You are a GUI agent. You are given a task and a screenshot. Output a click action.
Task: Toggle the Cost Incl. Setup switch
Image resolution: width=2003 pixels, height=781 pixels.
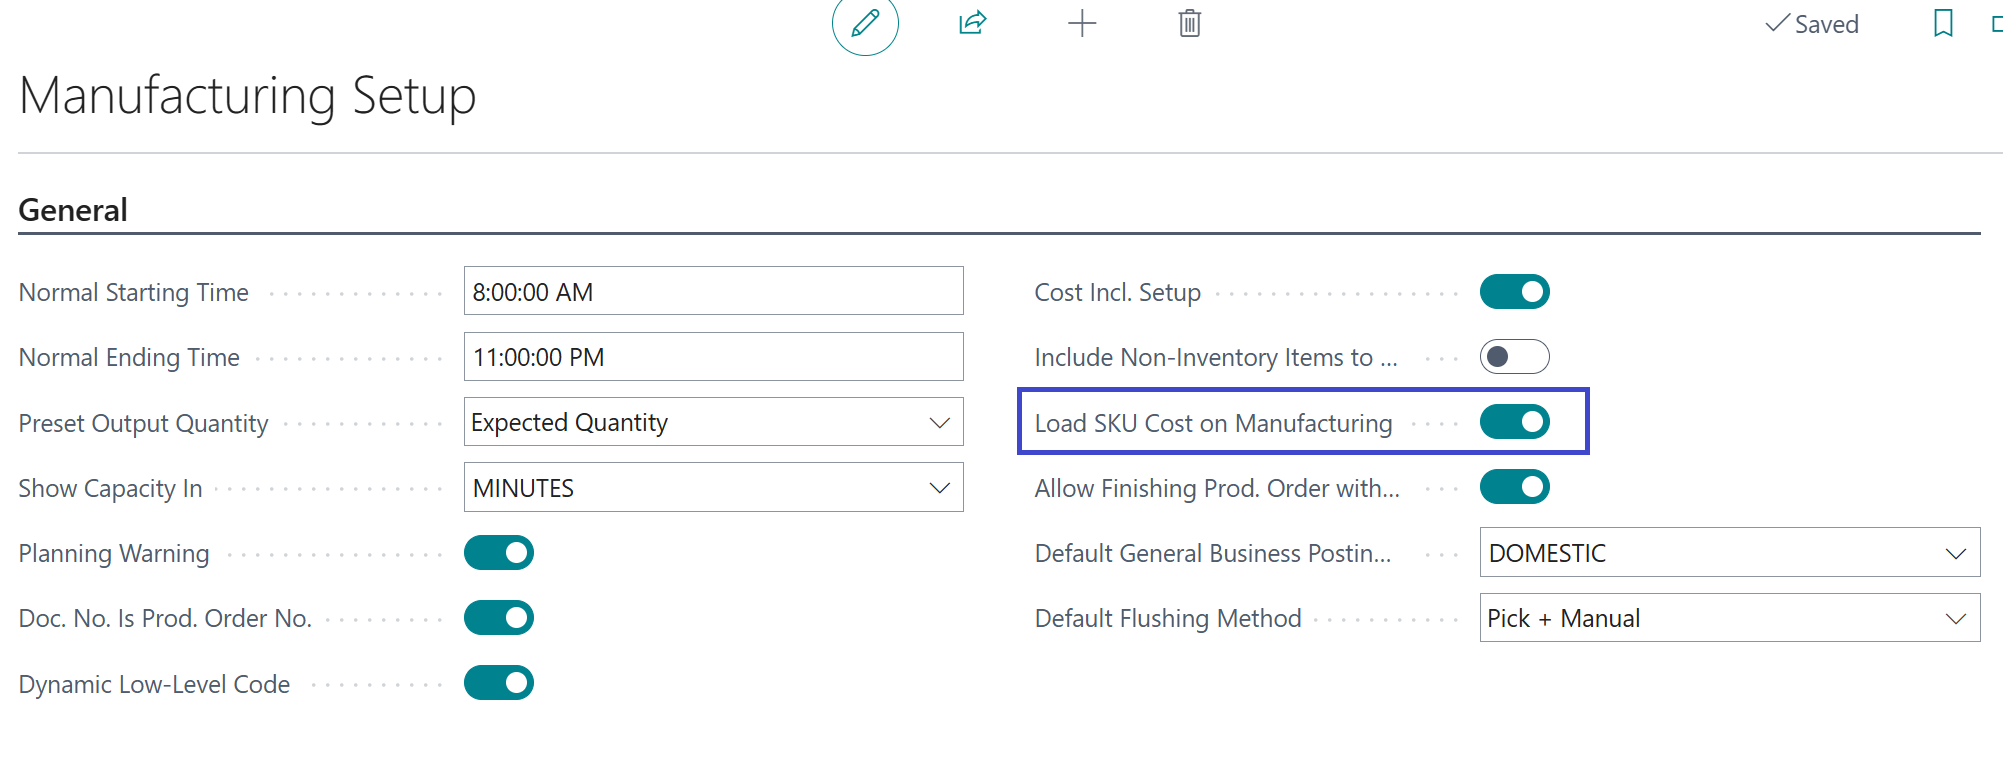coord(1514,292)
